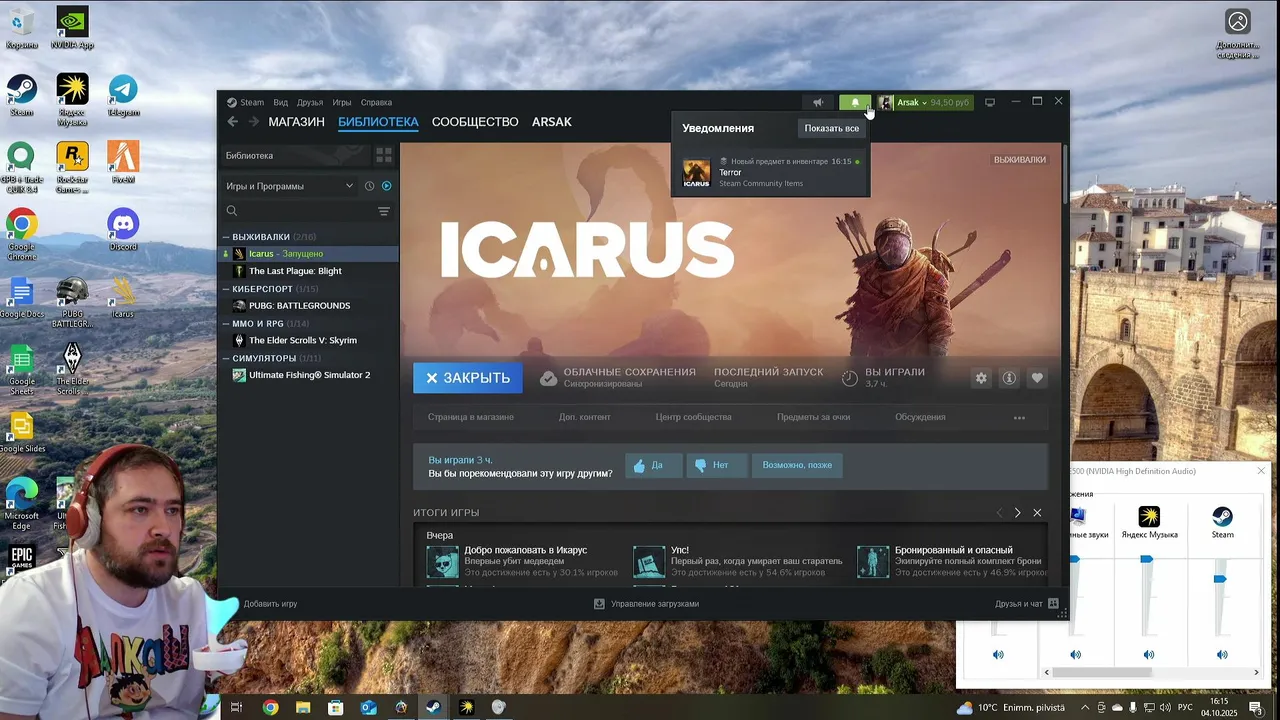The image size is (1280, 720).
Task: Open Центр сообщества link
Action: coord(694,417)
